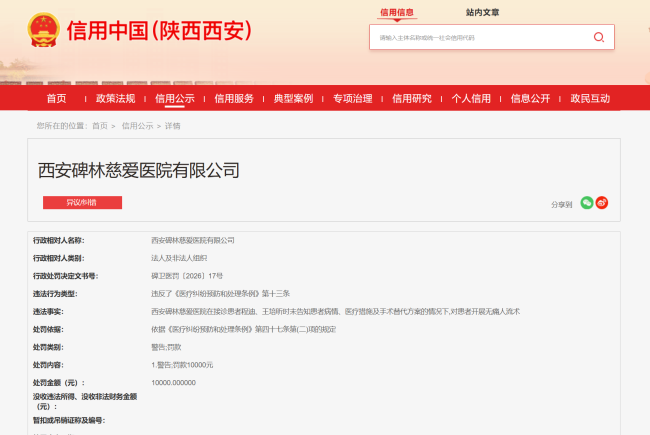
Task: Click the national emblem logo
Action: pyautogui.click(x=44, y=30)
